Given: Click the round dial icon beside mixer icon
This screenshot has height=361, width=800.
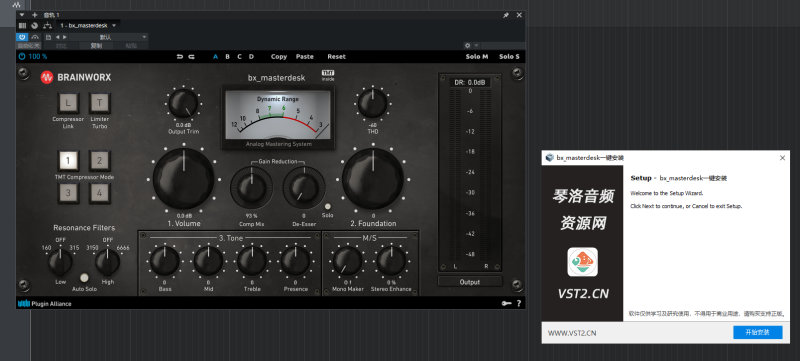Looking at the screenshot, I should click(35, 25).
